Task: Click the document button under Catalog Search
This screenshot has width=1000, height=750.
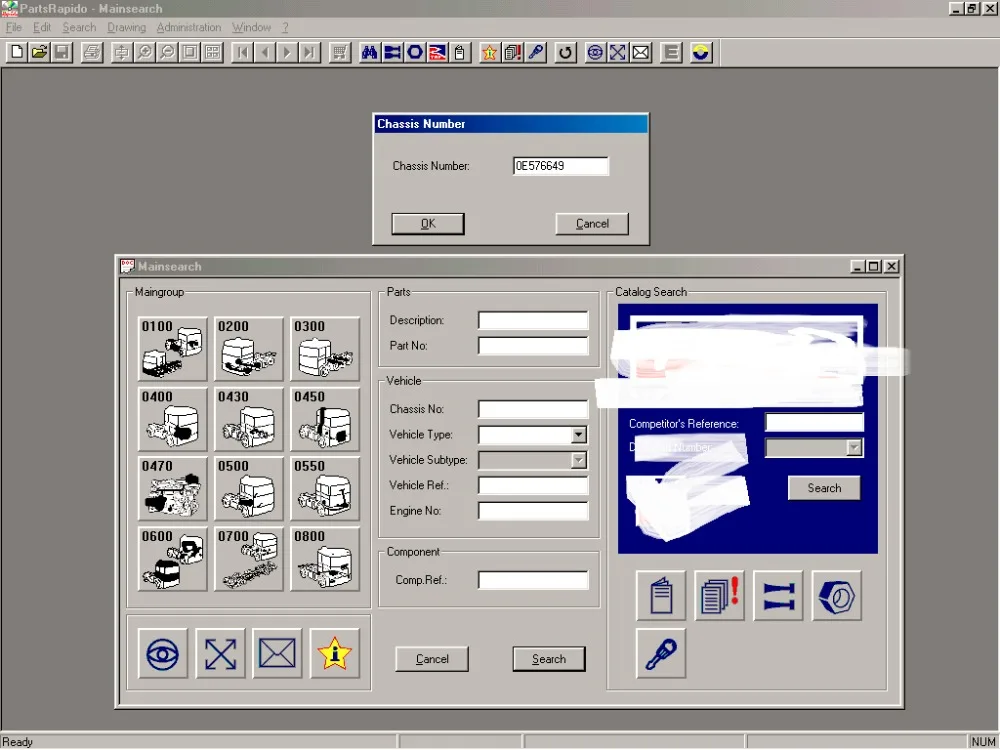Action: tap(661, 596)
